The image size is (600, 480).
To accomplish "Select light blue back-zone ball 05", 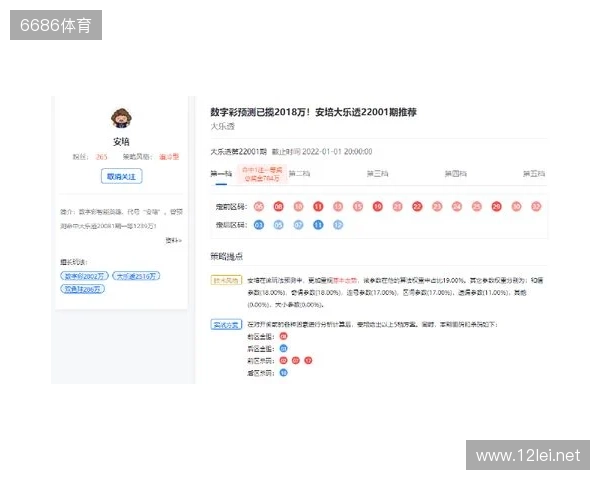I will click(x=279, y=225).
